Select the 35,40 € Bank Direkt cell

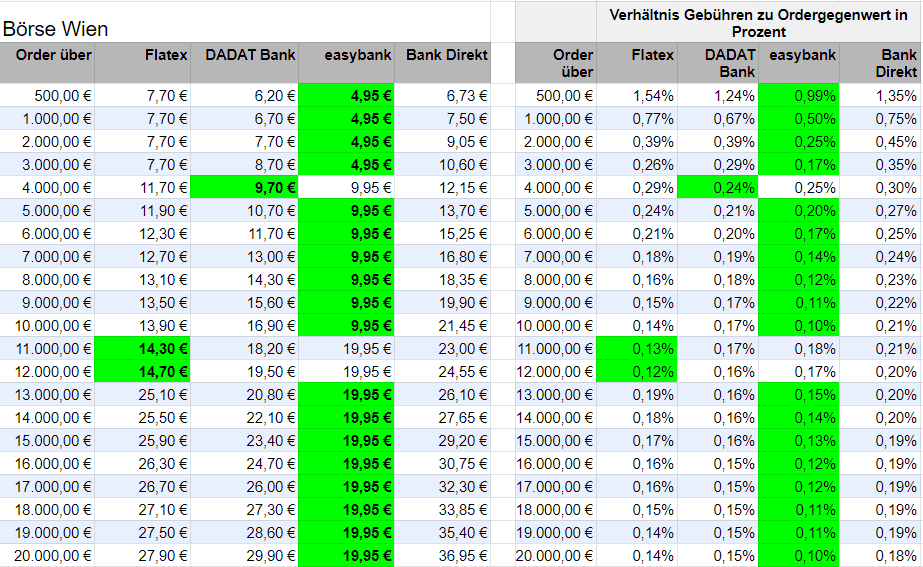[442, 532]
